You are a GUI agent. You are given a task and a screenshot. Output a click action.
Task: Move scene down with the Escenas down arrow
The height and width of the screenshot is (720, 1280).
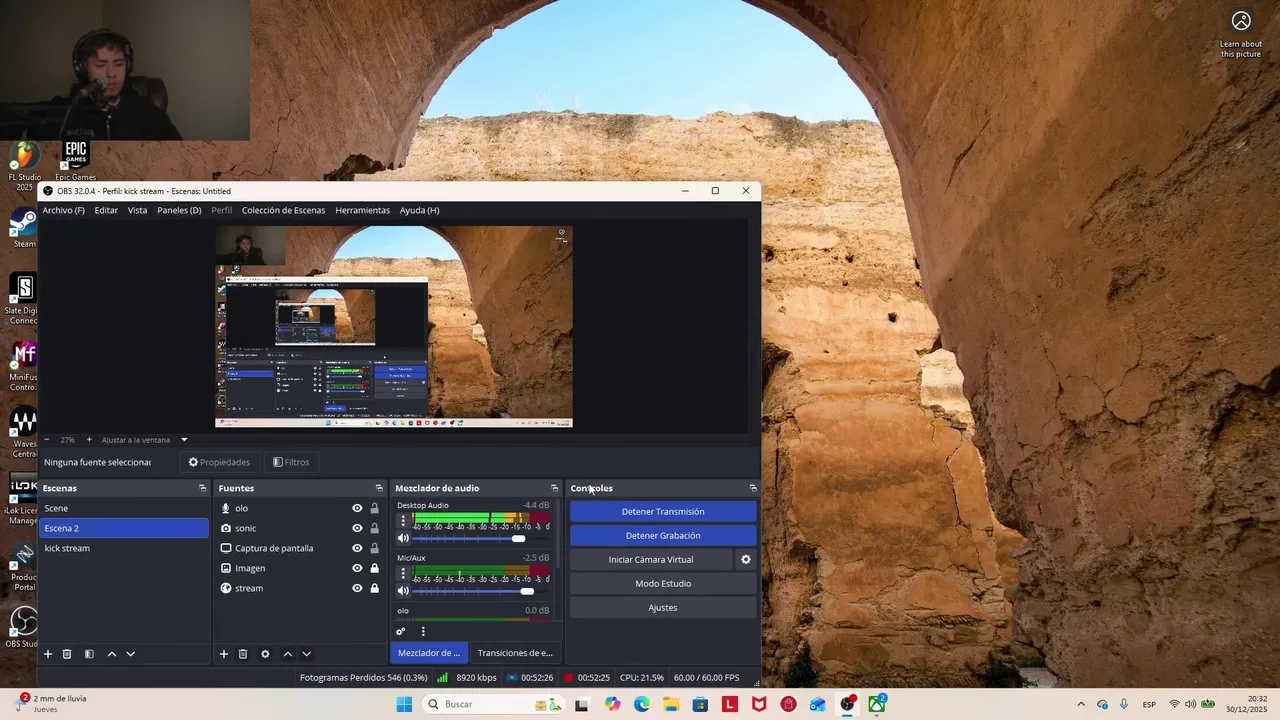(x=130, y=654)
